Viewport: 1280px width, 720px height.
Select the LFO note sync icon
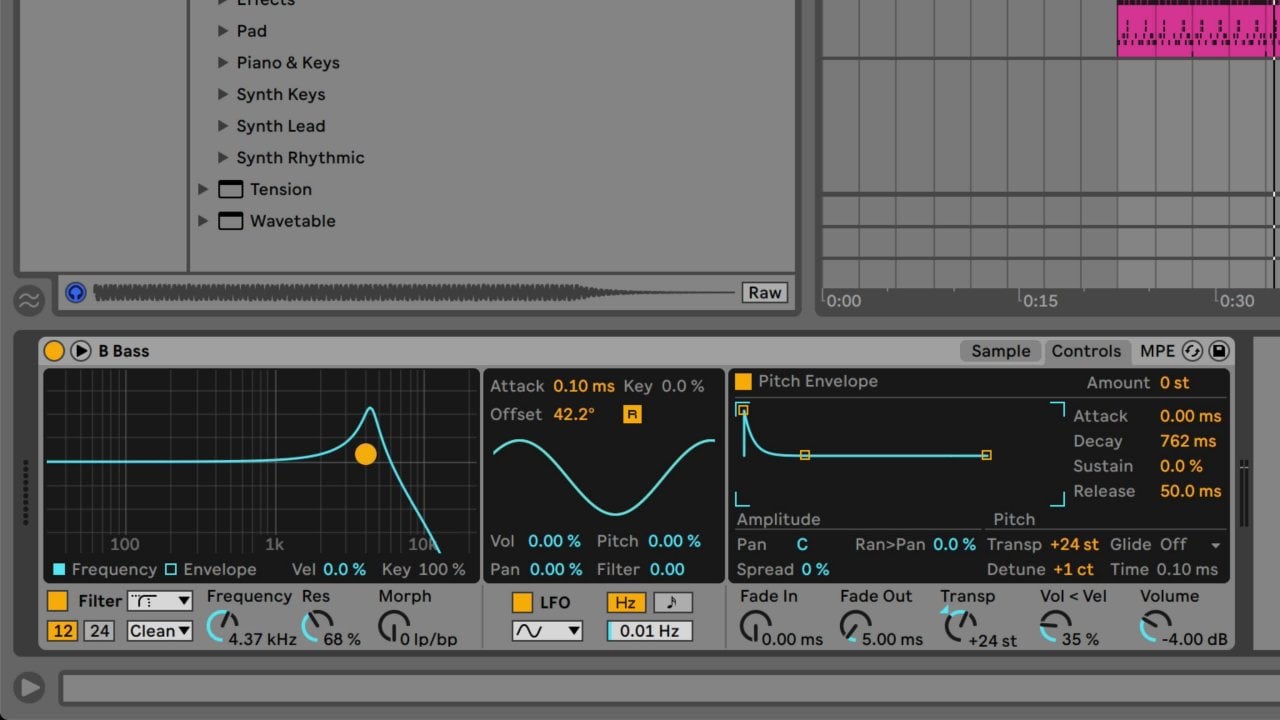[x=672, y=602]
